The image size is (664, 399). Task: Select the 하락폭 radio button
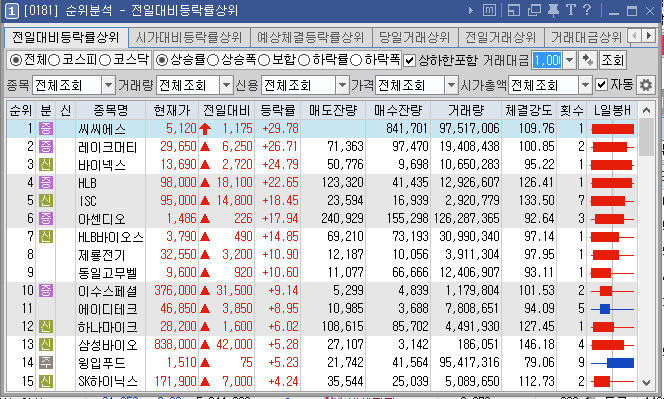356,61
